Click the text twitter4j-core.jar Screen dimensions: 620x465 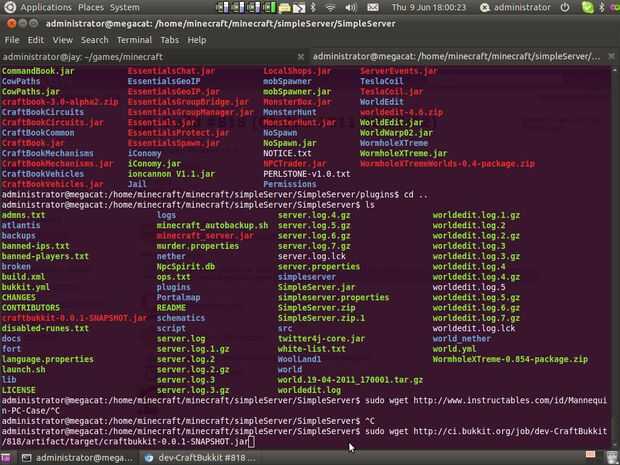(x=321, y=338)
